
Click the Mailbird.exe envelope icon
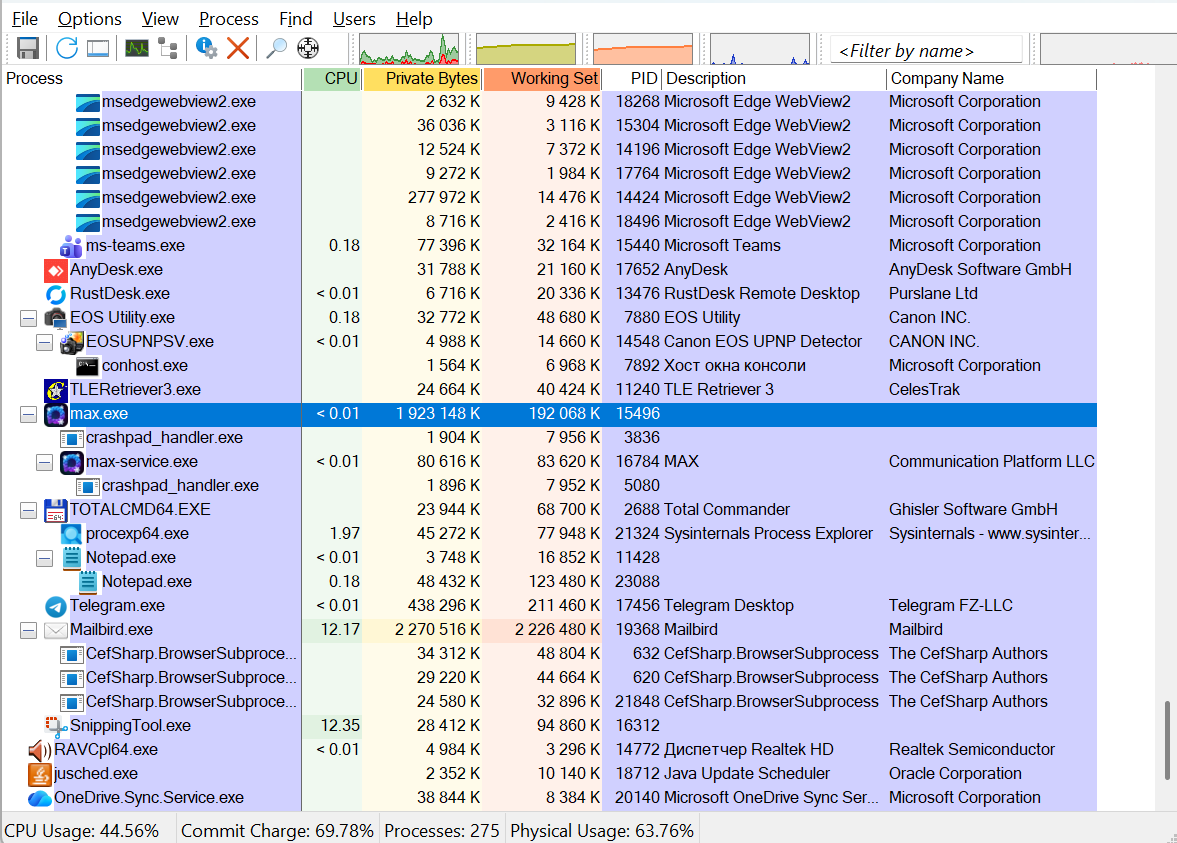click(x=56, y=630)
